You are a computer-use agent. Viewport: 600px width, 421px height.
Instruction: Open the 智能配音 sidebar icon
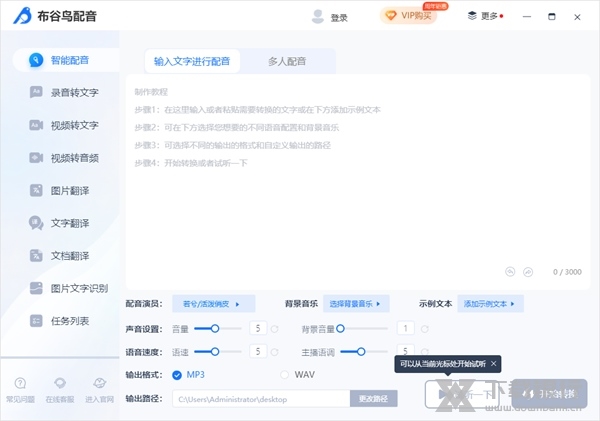[x=36, y=60]
